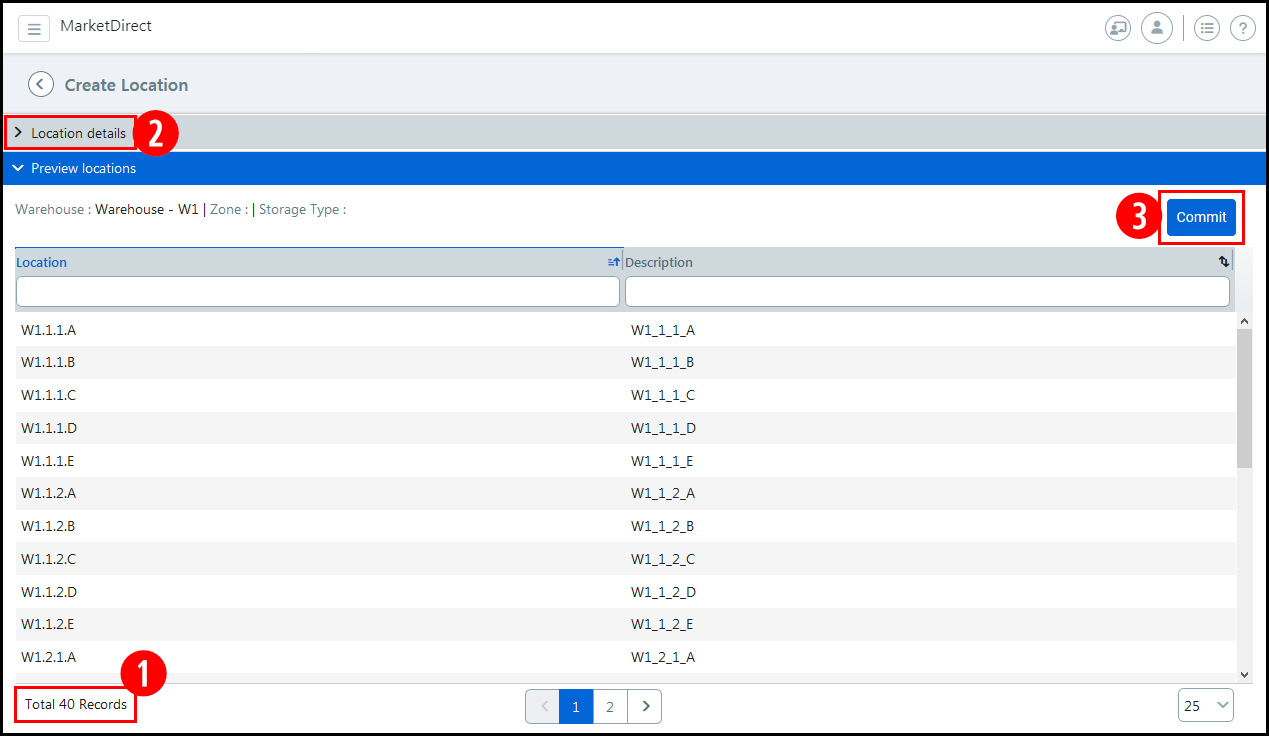Go to next page using right arrow
Viewport: 1269px width, 736px height.
click(645, 706)
